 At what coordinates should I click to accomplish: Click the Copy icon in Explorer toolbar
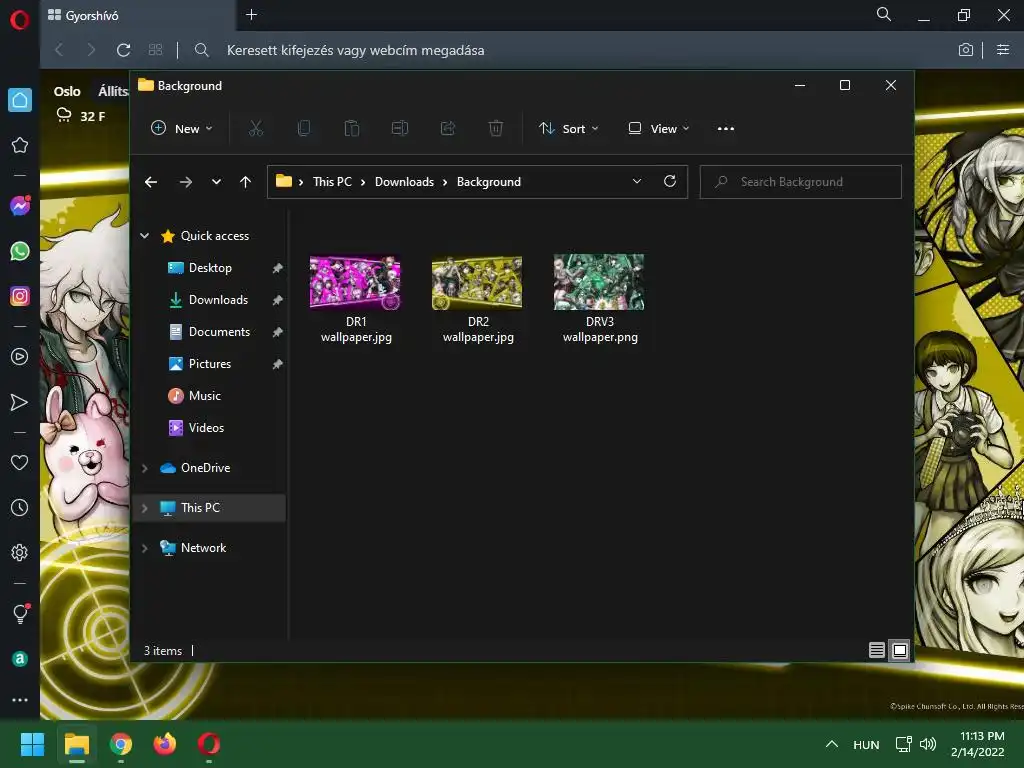[x=304, y=129]
